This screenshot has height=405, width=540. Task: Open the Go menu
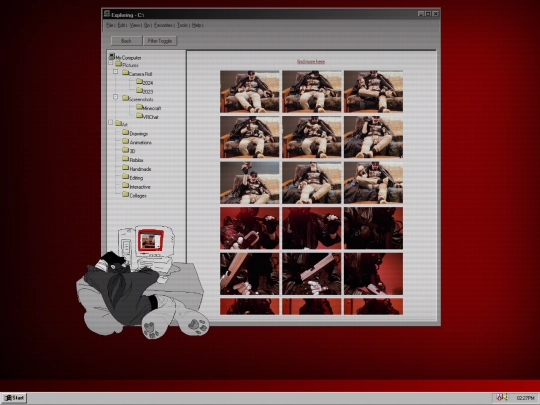(x=147, y=25)
